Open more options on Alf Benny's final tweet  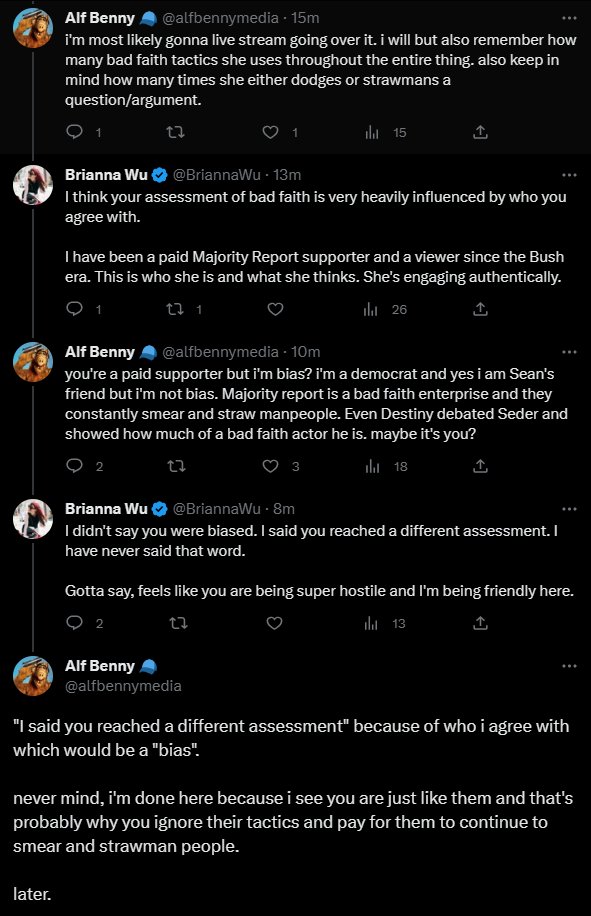569,667
